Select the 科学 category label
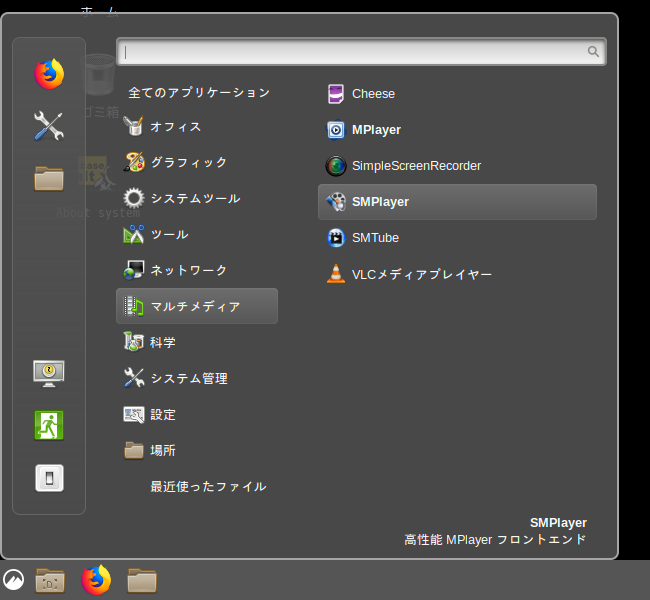Screen dimensions: 650x600 (162, 343)
